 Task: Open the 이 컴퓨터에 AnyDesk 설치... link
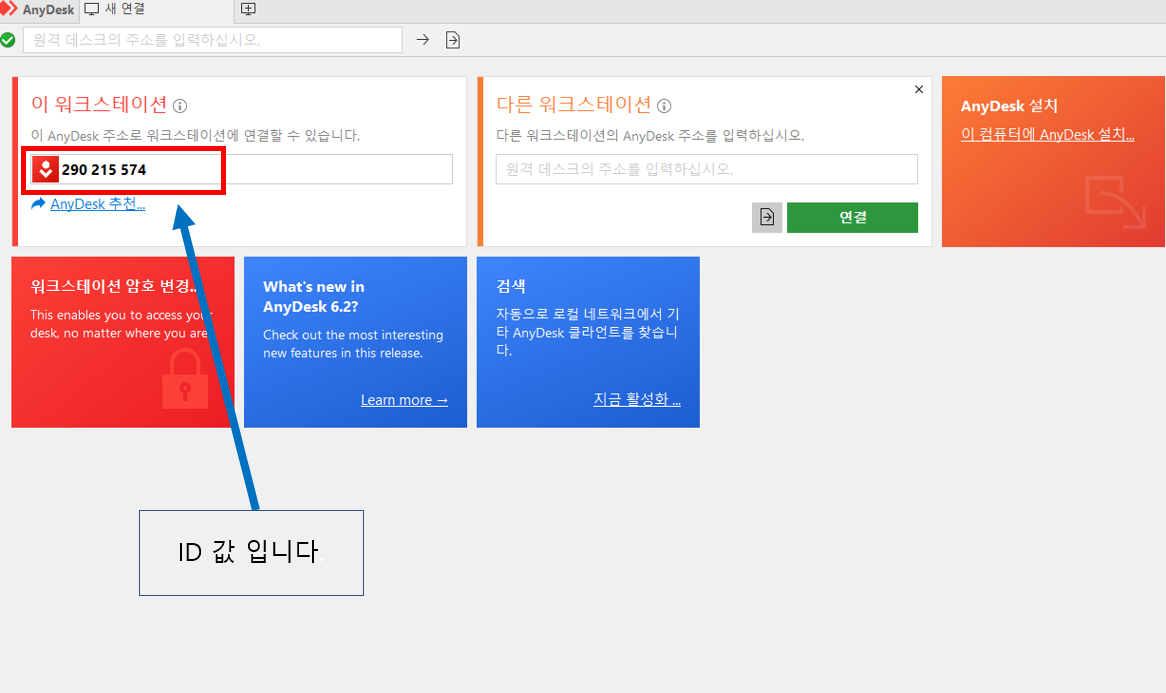click(x=1047, y=135)
